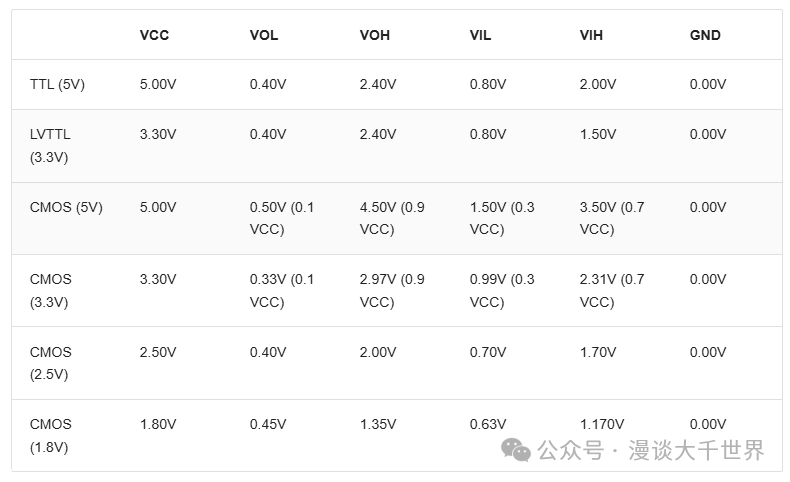Image resolution: width=790 pixels, height=482 pixels.
Task: Select the CMOS (3.3V) row label
Action: (x=51, y=290)
